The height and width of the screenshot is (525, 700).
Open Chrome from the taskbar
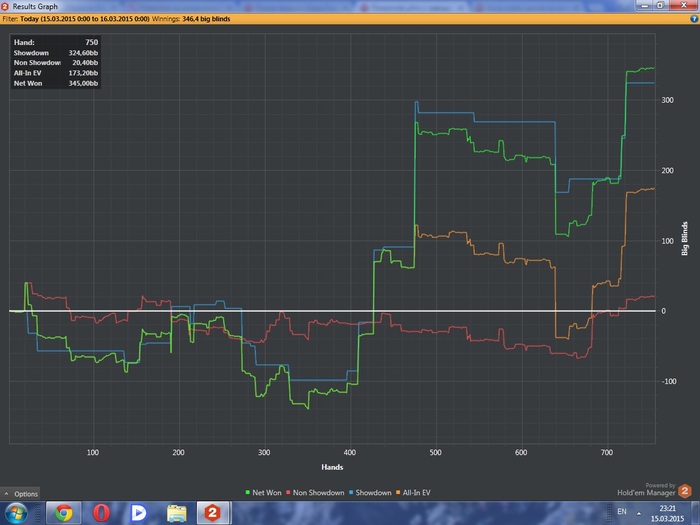(x=63, y=513)
